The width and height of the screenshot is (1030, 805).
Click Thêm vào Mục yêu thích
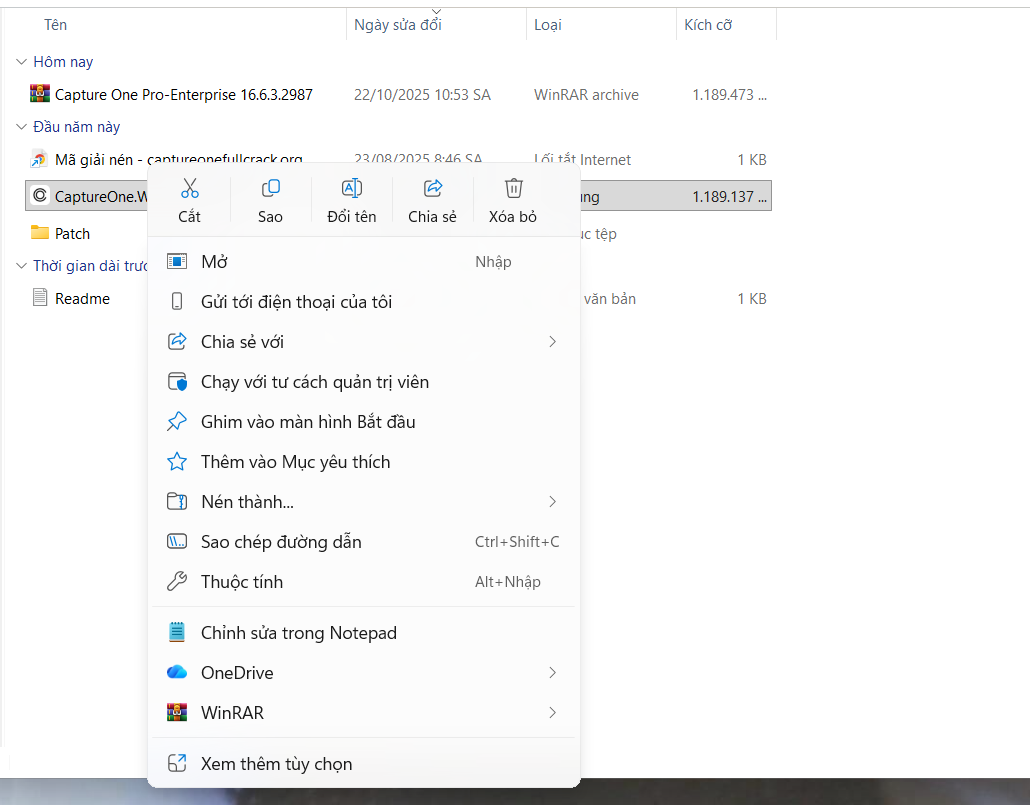pyautogui.click(x=295, y=462)
